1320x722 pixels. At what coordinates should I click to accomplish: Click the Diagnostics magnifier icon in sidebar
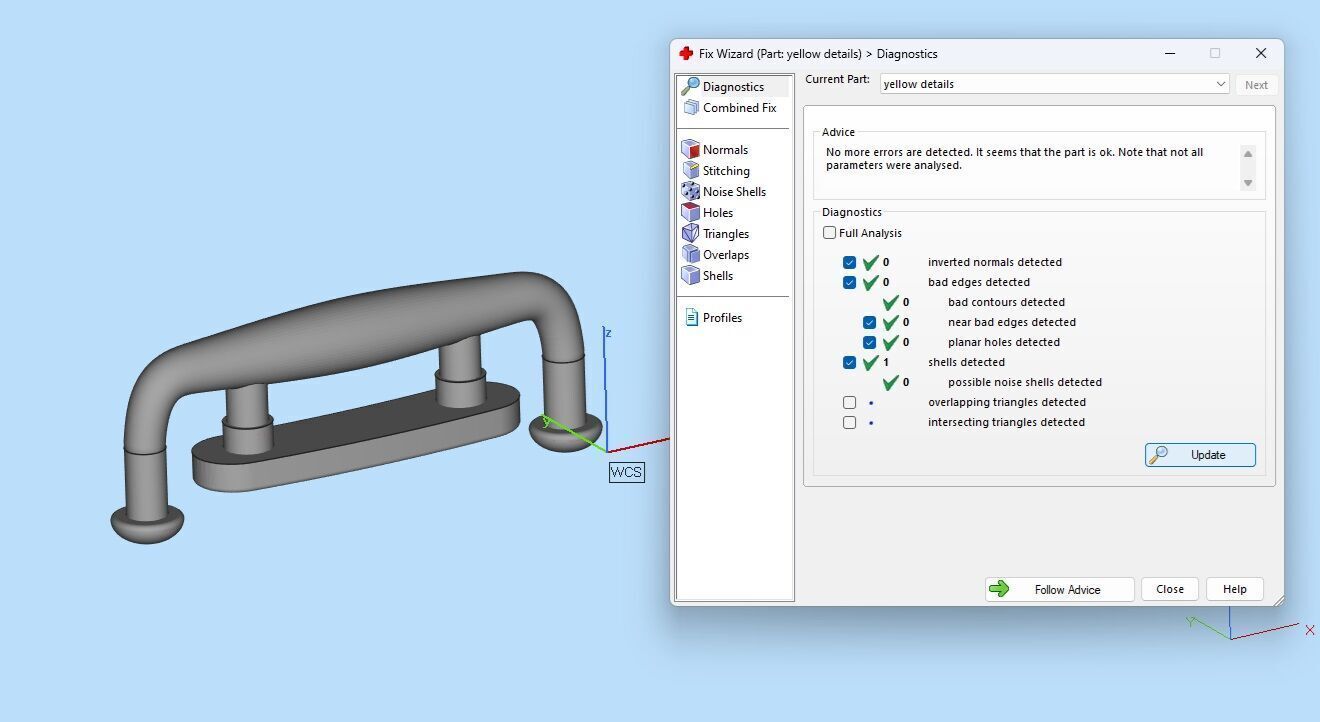(690, 87)
